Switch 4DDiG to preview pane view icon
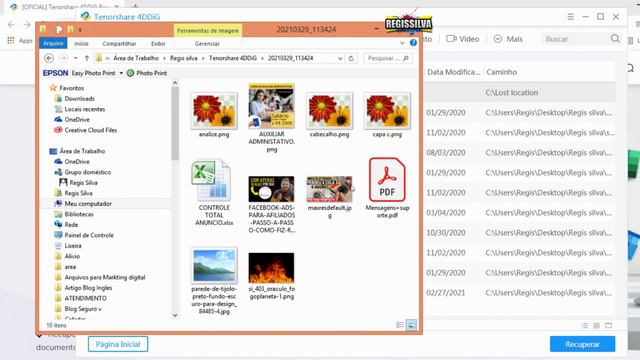Viewport: 640px width, 360px height. pos(609,325)
